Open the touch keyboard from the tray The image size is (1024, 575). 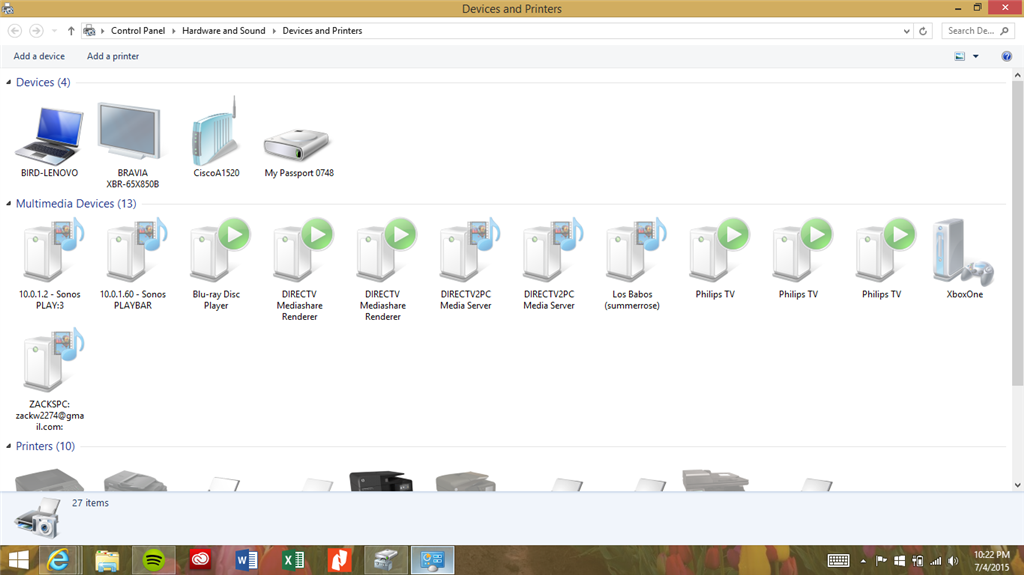(x=839, y=561)
